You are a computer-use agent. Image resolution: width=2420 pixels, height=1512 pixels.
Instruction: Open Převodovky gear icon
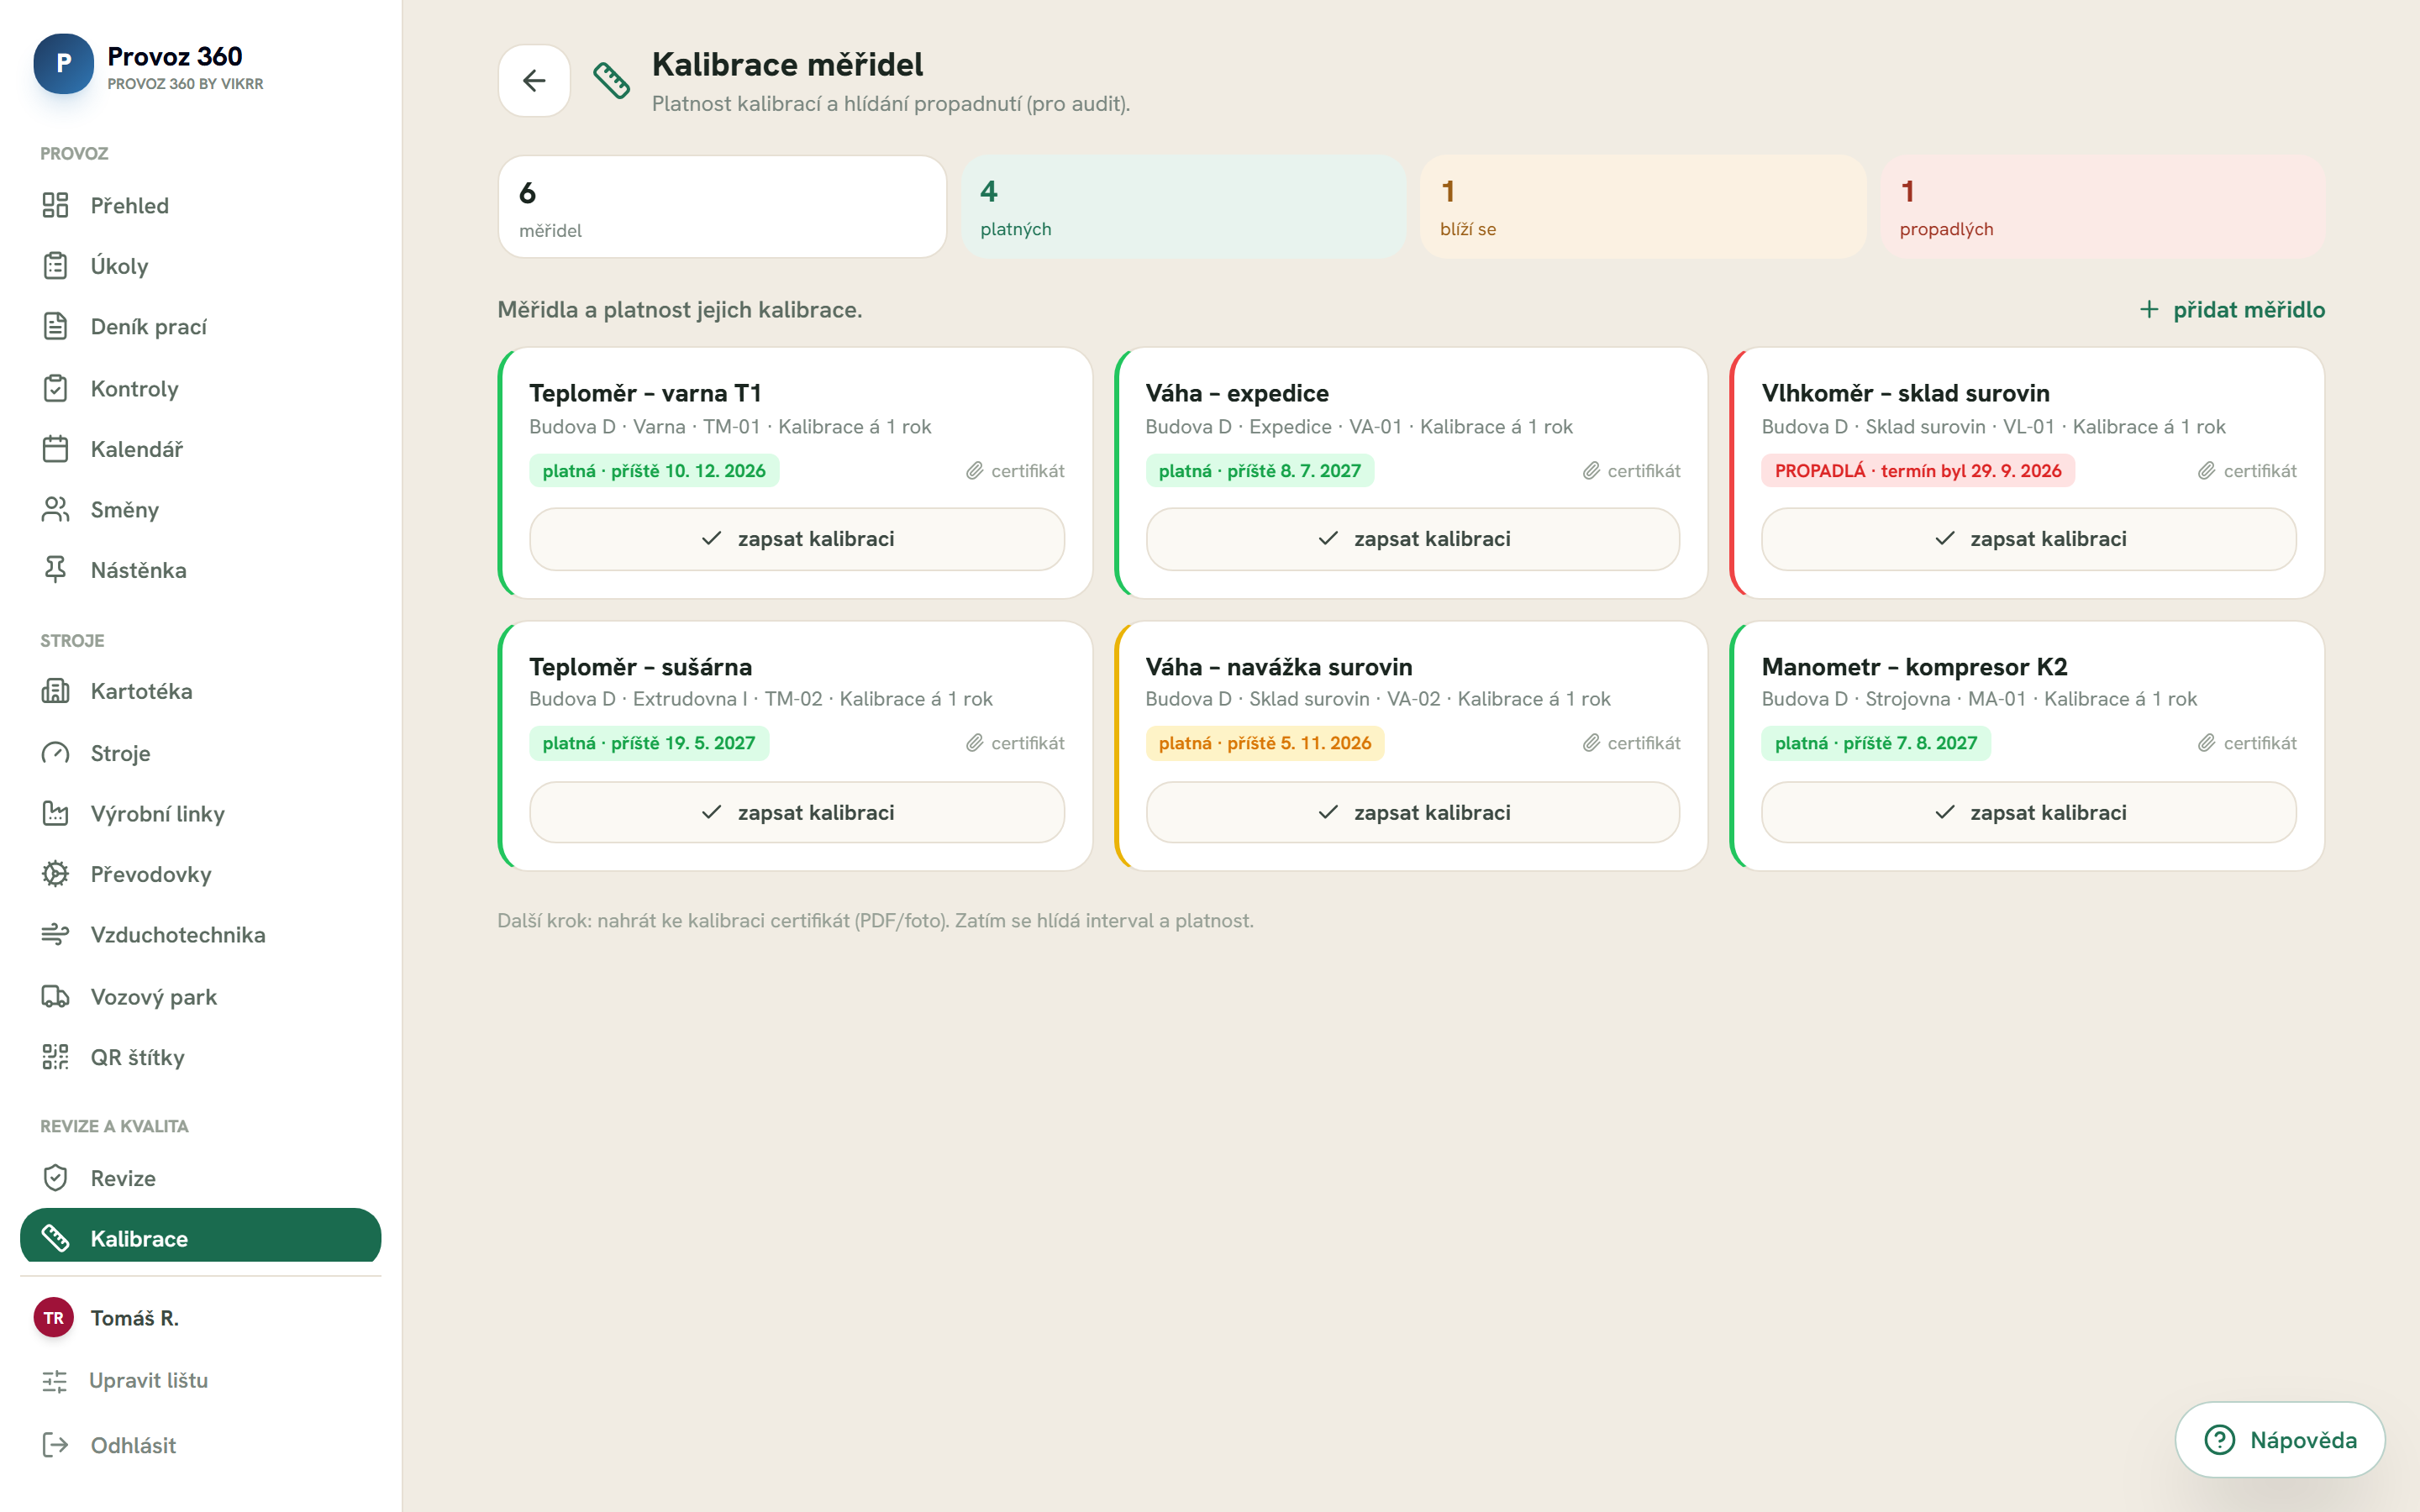click(55, 874)
